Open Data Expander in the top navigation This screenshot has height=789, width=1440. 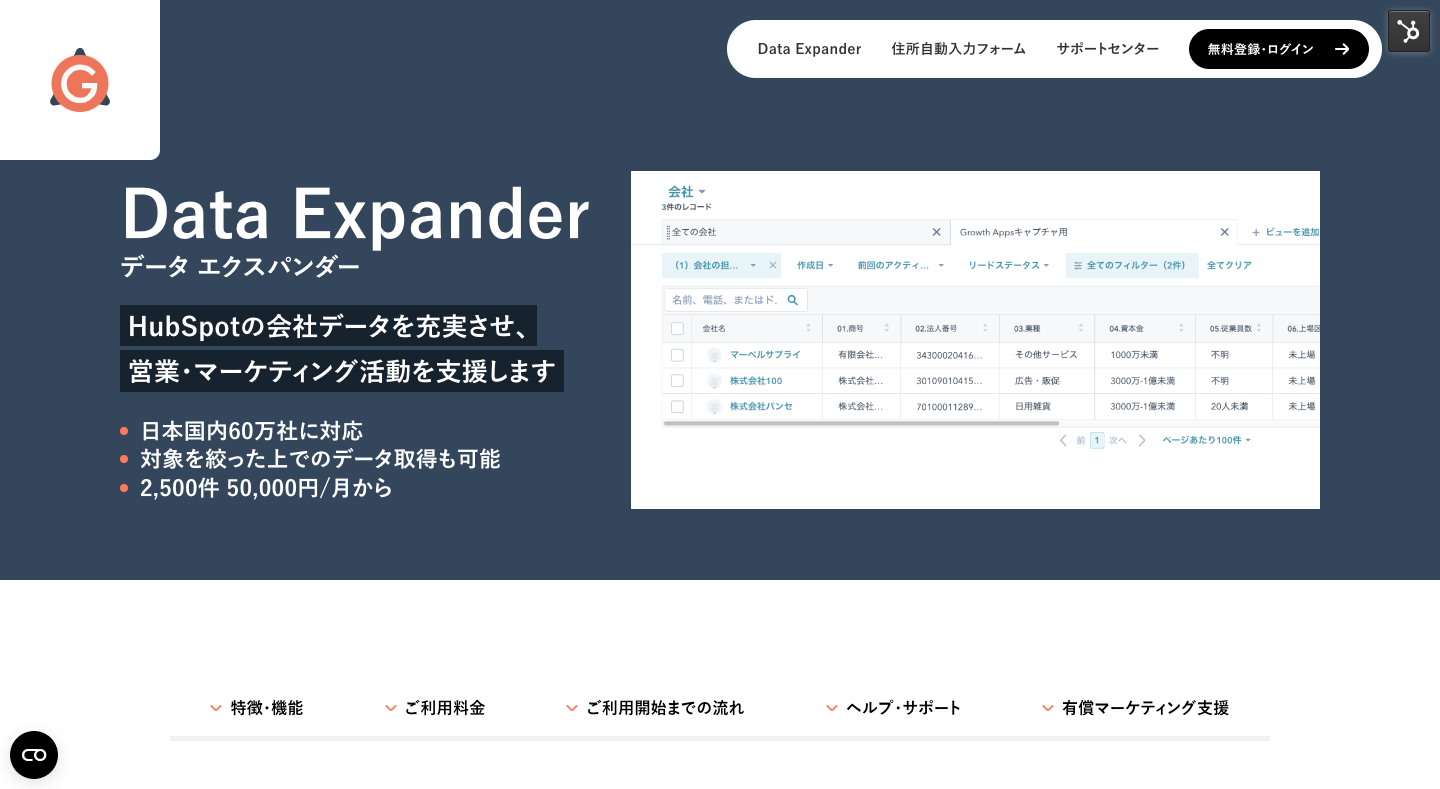(x=809, y=49)
